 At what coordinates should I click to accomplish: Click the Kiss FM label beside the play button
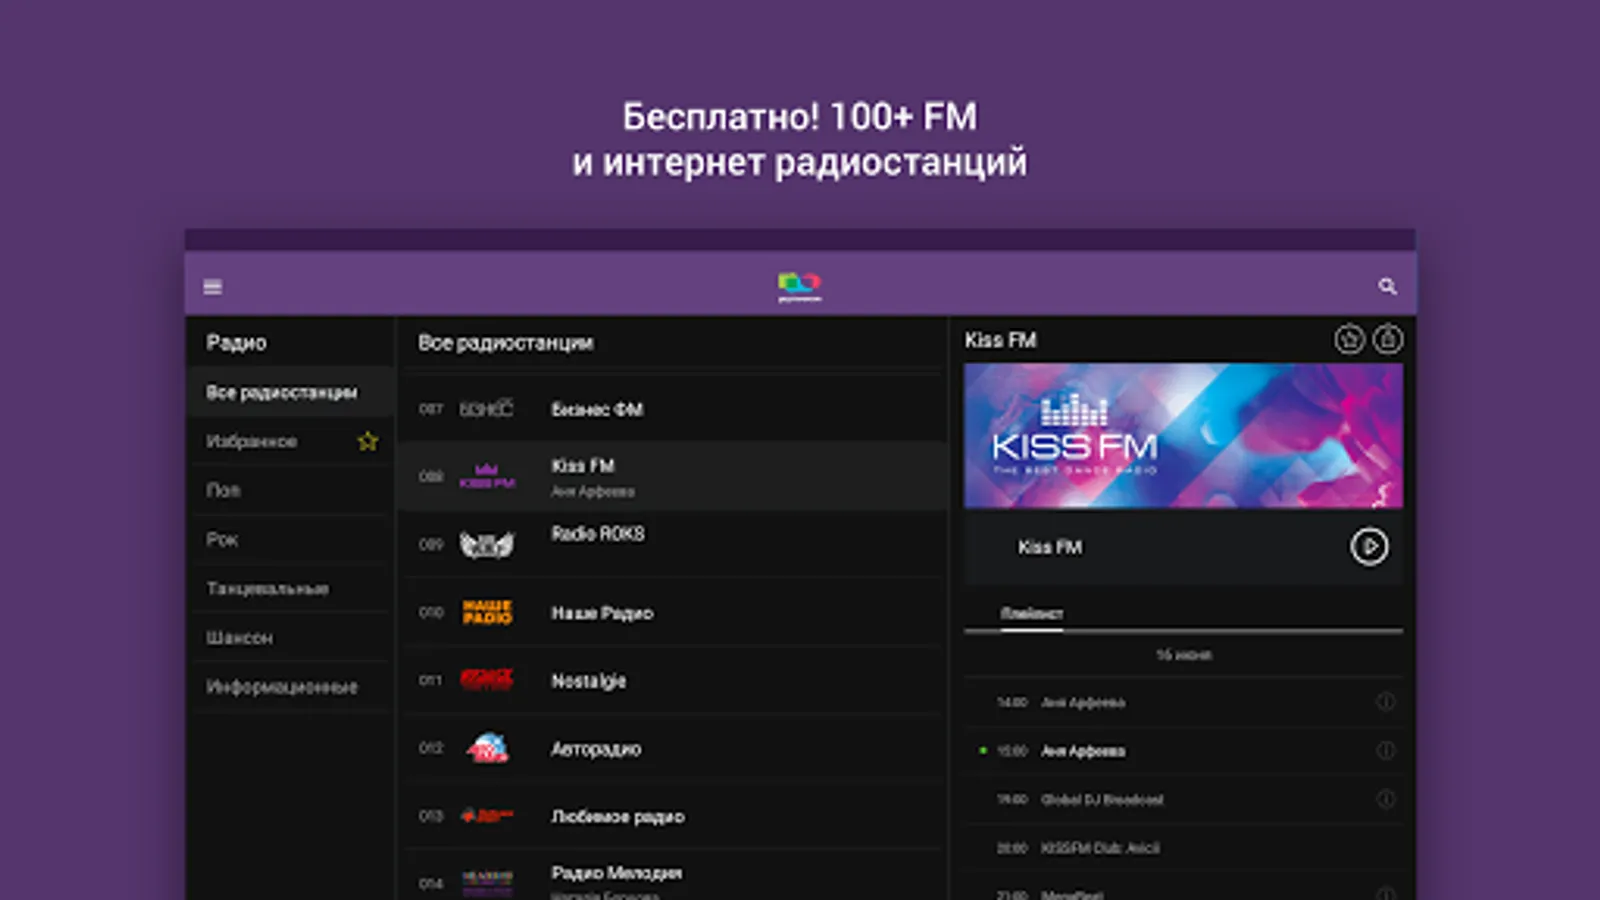click(x=1050, y=547)
